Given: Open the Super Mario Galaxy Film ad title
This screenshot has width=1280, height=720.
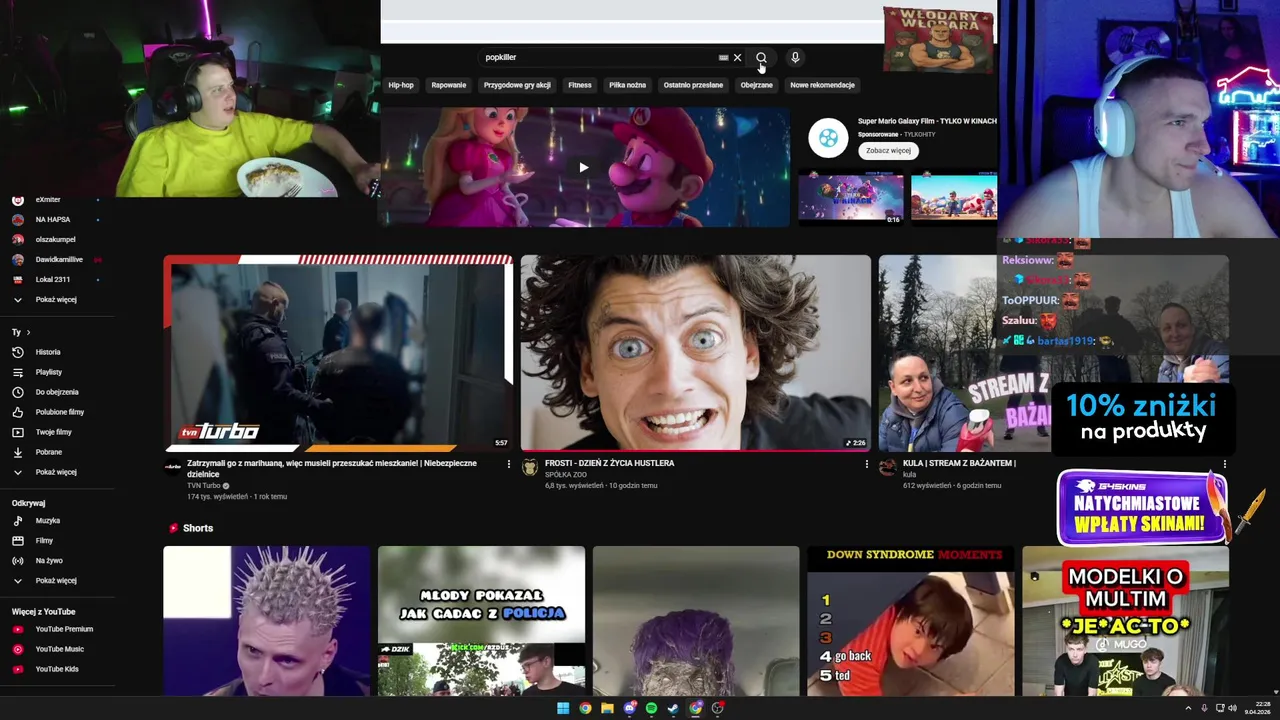Looking at the screenshot, I should pyautogui.click(x=927, y=121).
